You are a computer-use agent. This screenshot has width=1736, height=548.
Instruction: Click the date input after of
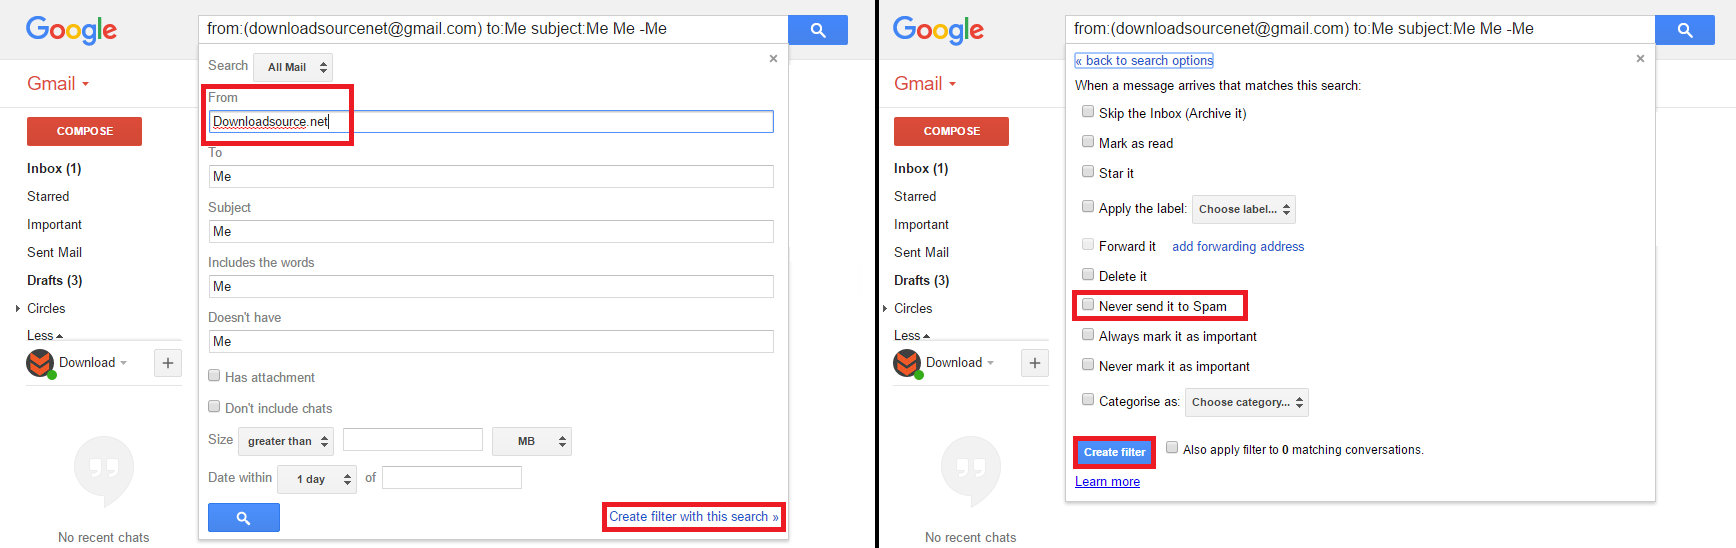(452, 478)
